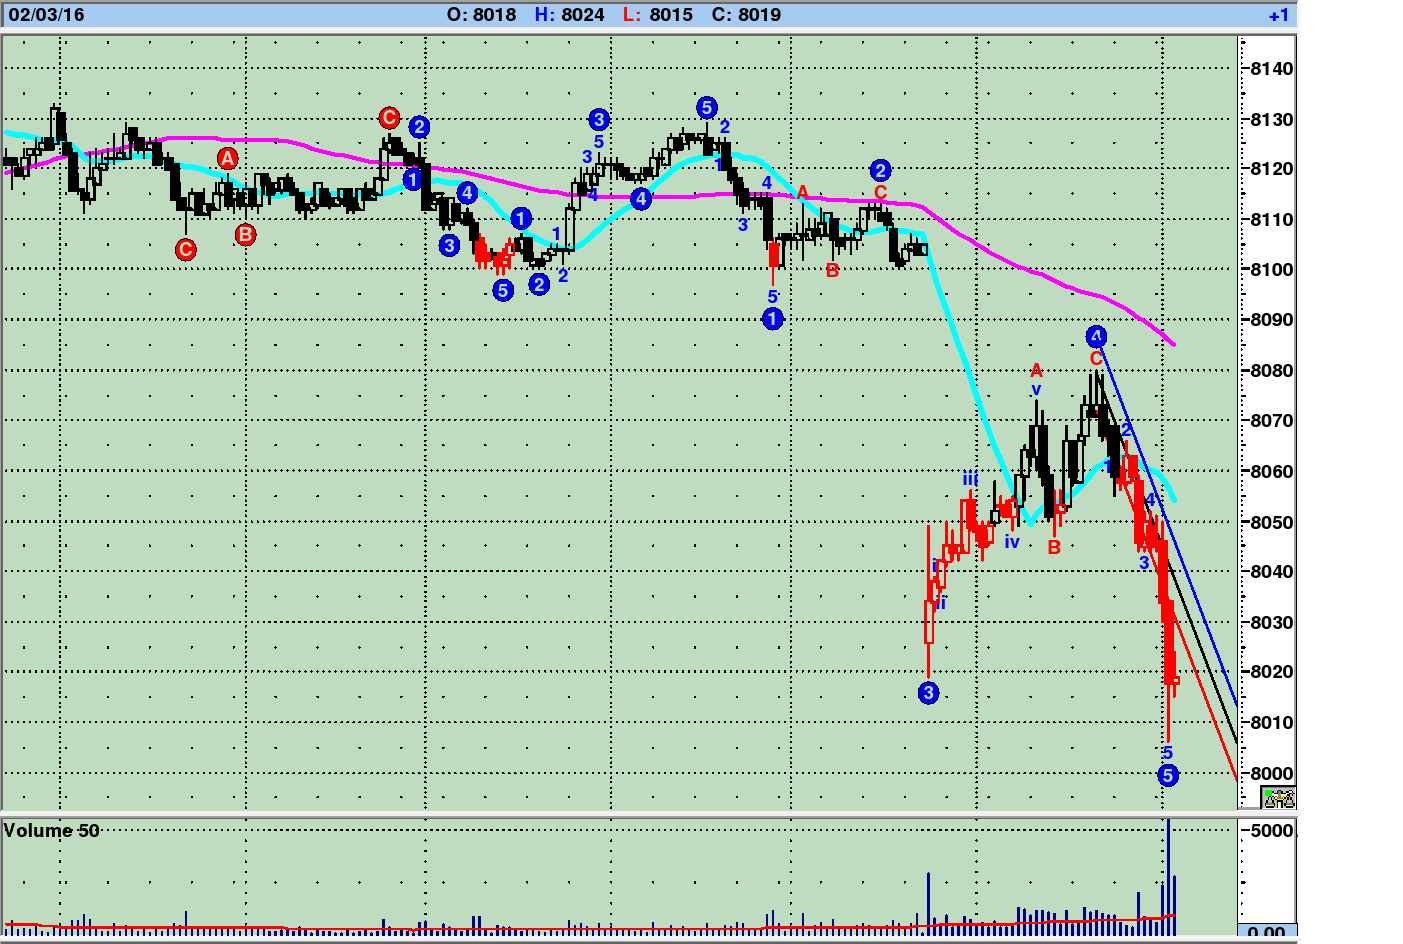Click the 8090 price axis label
Viewport: 1403px width, 944px height.
(1272, 320)
